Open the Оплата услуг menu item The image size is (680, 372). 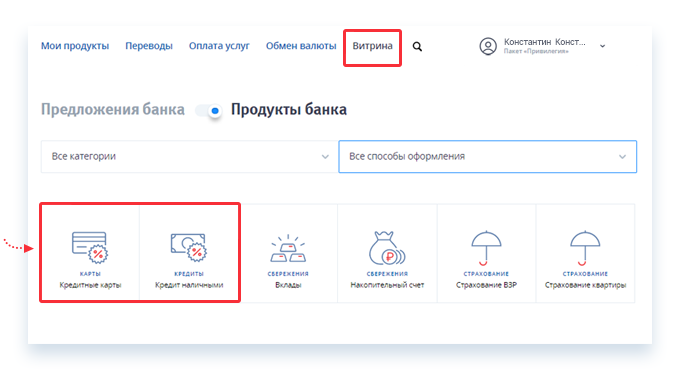tap(219, 46)
